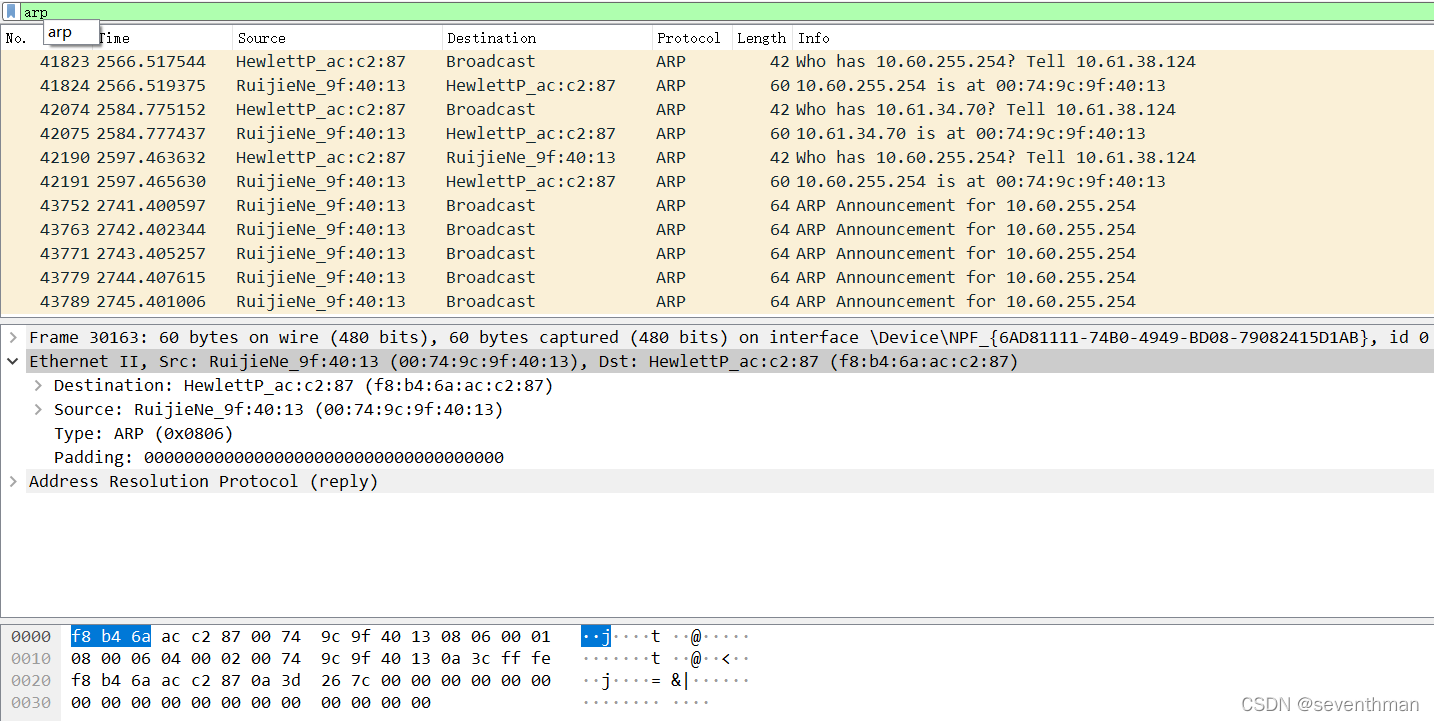Select packet 43763 row
Image resolution: width=1434 pixels, height=721 pixels.
pos(717,229)
